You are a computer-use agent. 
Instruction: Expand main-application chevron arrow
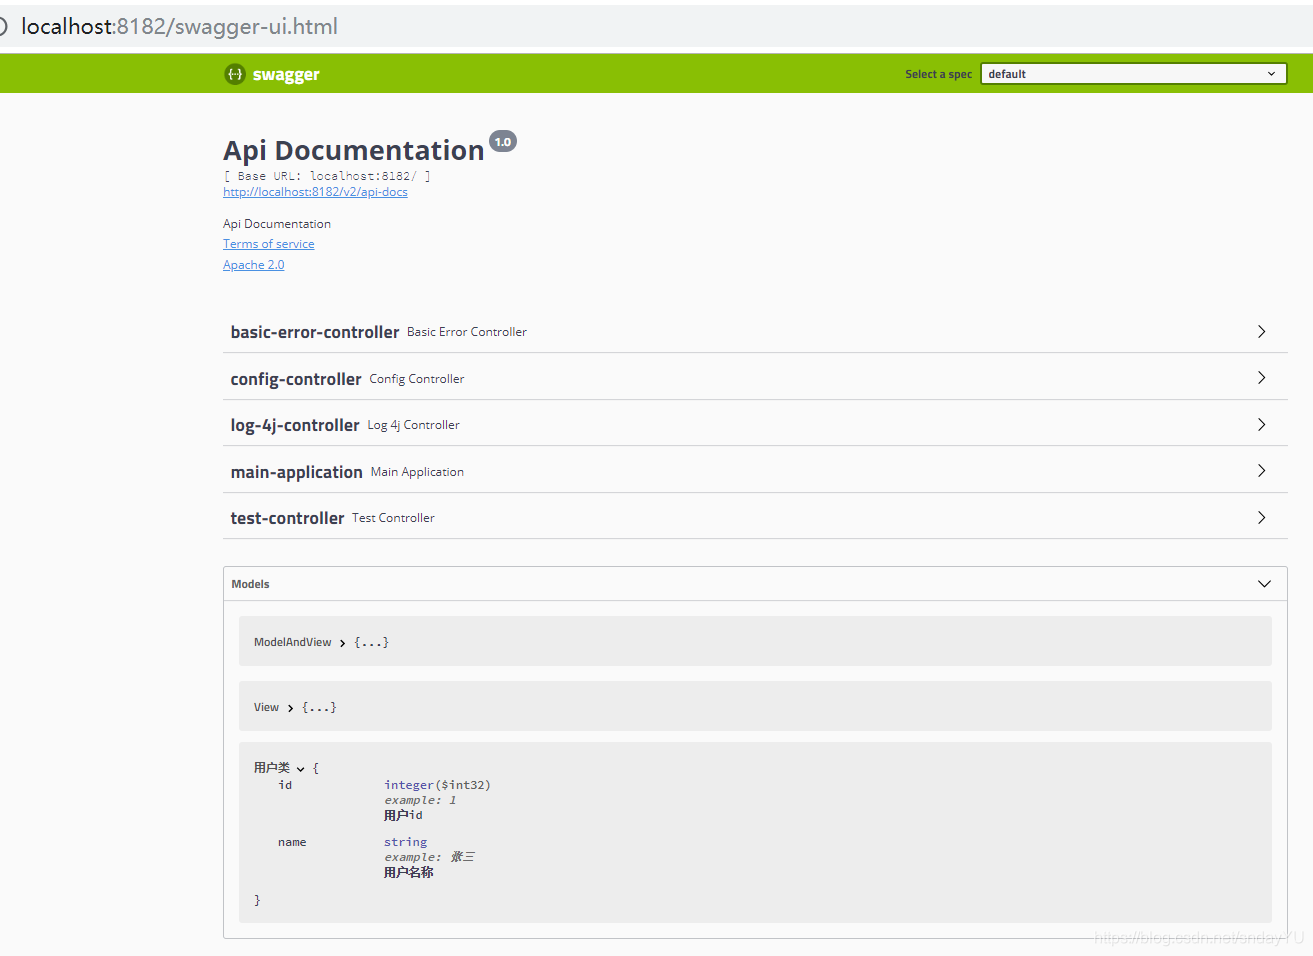tap(1261, 471)
